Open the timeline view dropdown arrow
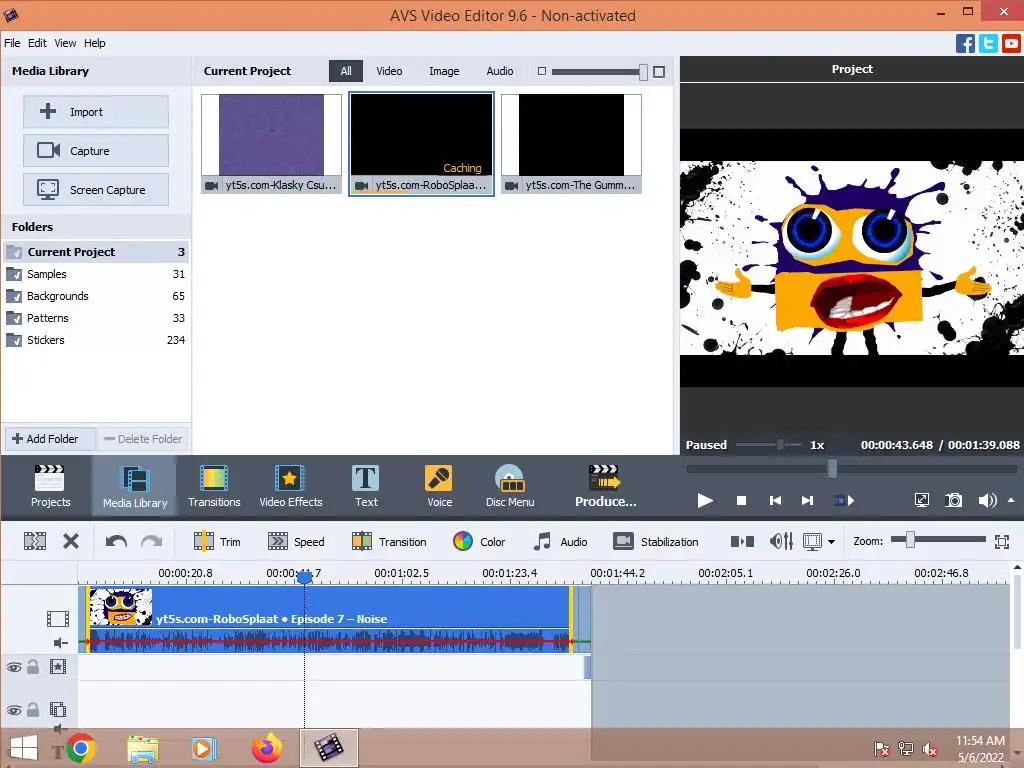This screenshot has width=1024, height=768. click(x=831, y=541)
